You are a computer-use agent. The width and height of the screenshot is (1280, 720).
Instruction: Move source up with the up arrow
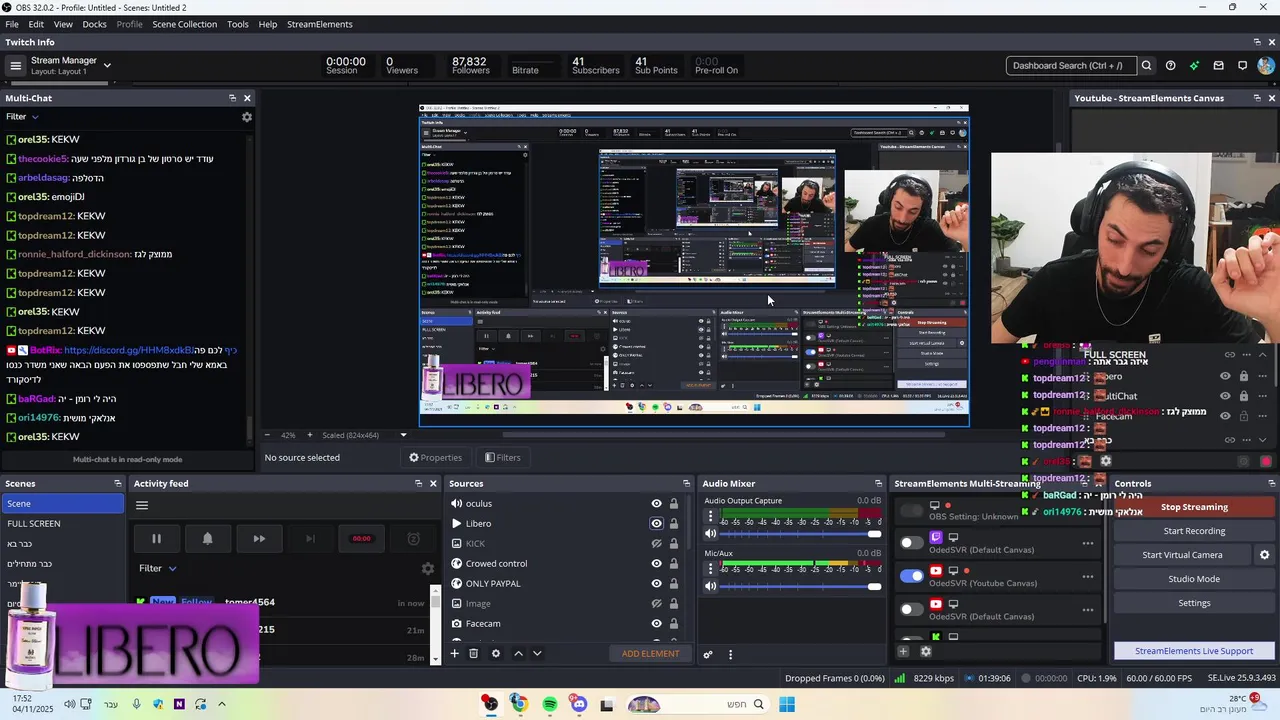click(518, 654)
